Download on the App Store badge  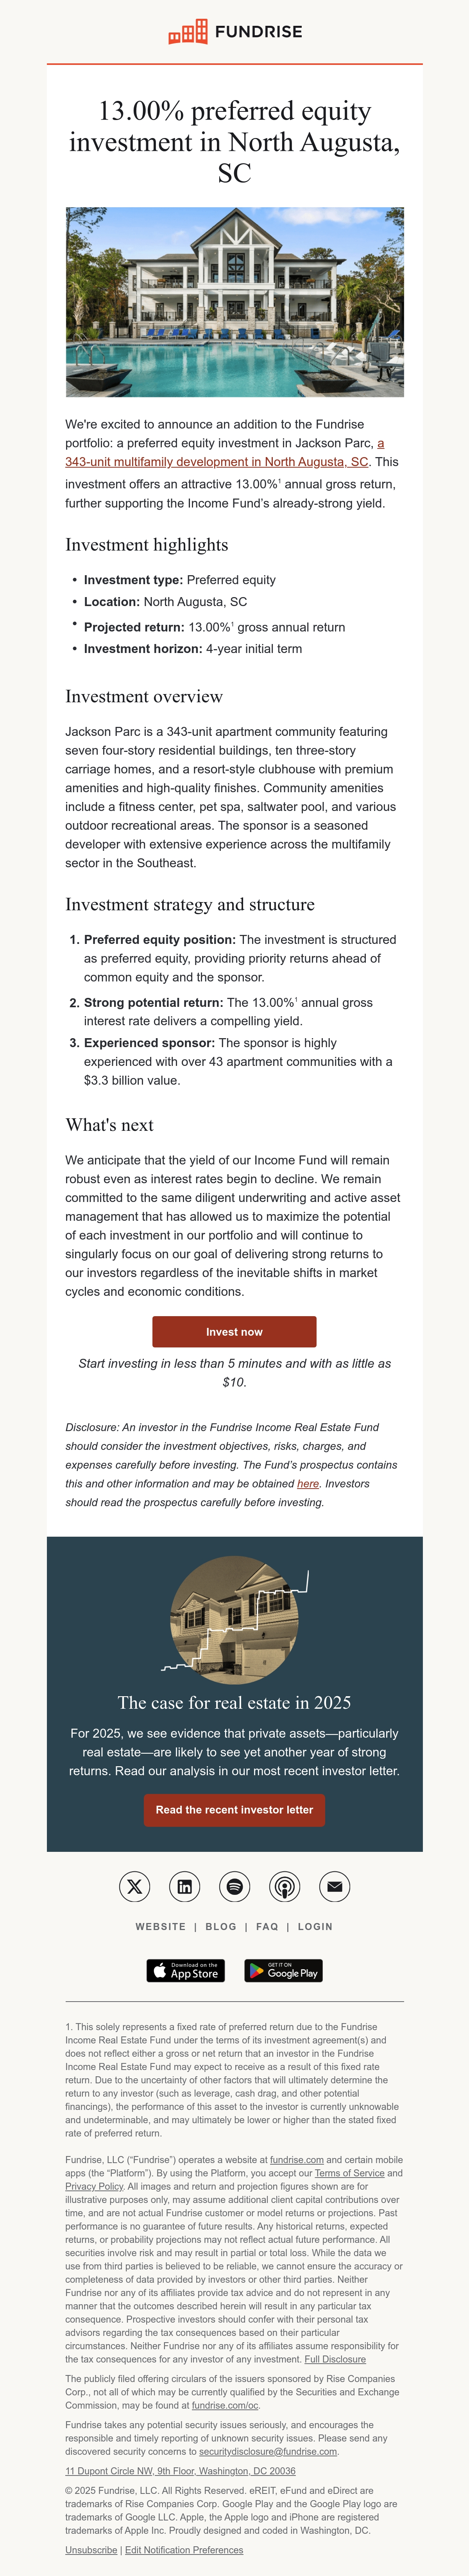[x=186, y=1971]
